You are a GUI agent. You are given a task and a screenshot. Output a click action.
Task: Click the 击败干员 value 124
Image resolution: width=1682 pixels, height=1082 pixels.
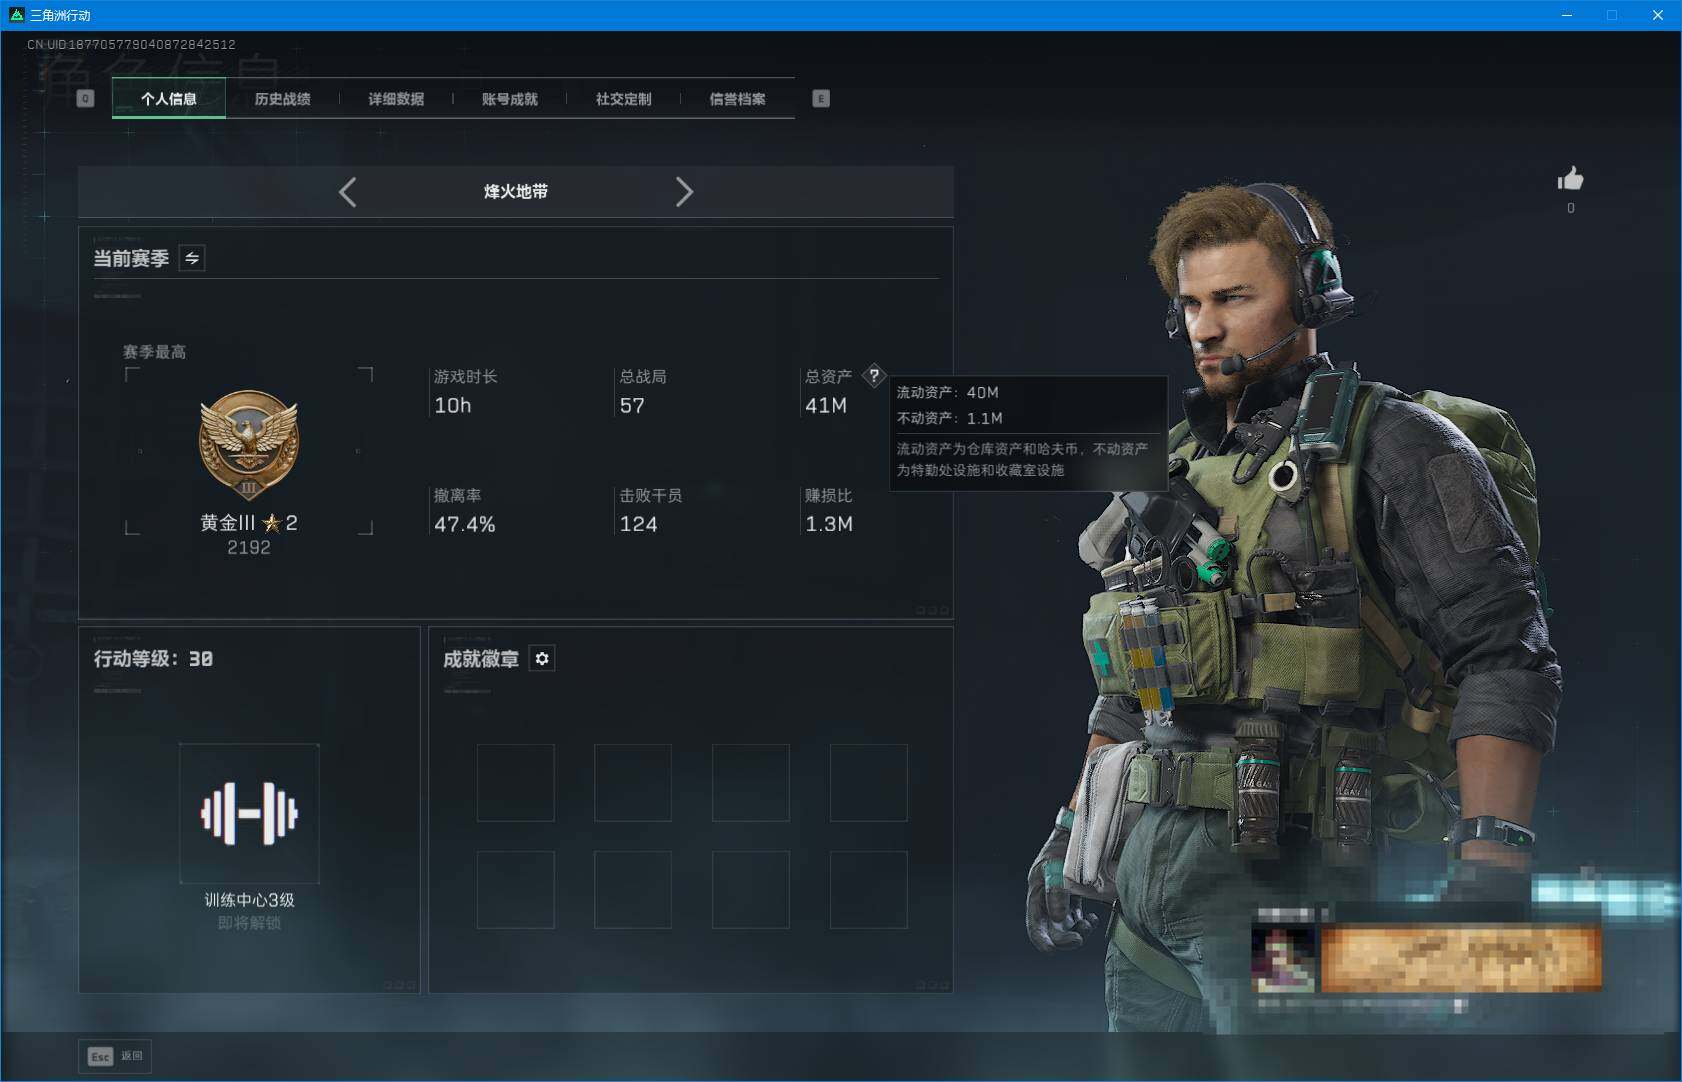pyautogui.click(x=639, y=524)
